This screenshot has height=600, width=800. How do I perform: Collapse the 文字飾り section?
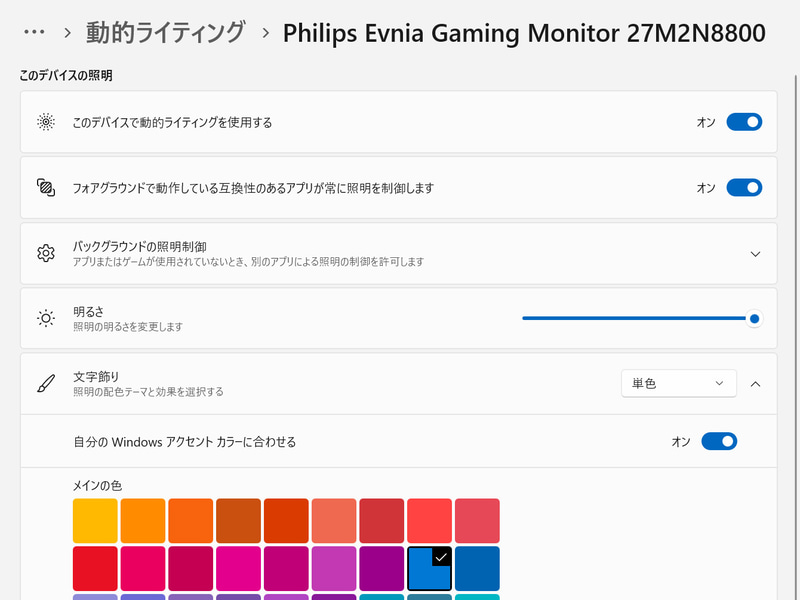[756, 384]
